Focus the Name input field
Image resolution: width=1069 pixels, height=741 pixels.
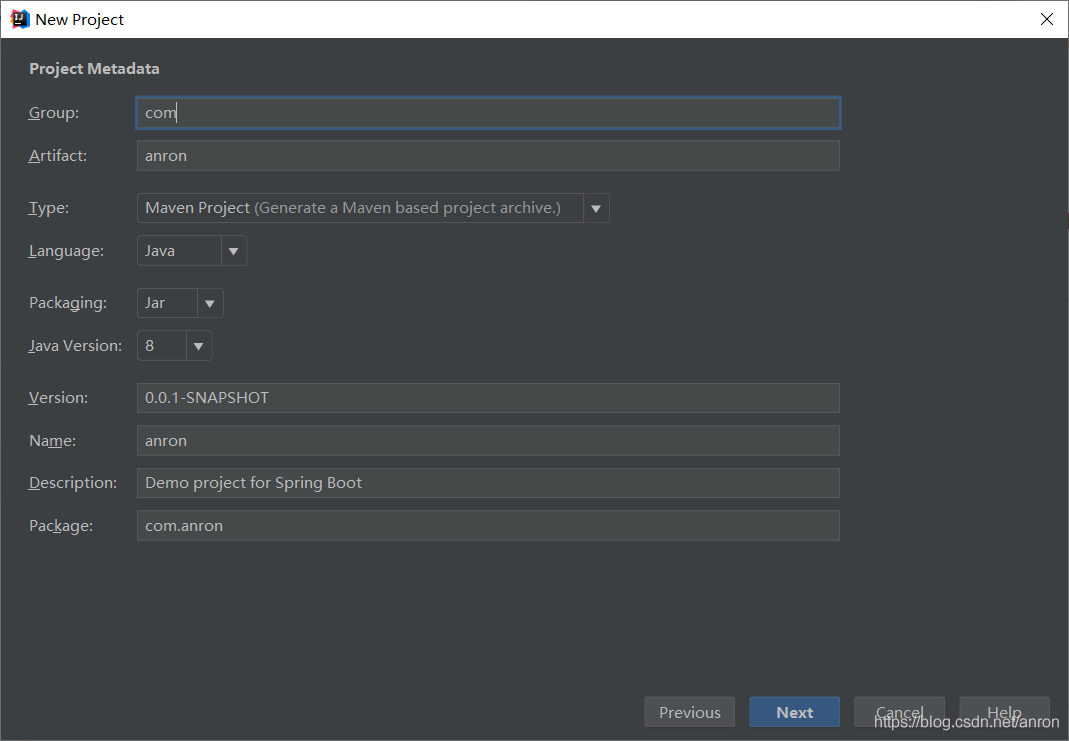(488, 440)
